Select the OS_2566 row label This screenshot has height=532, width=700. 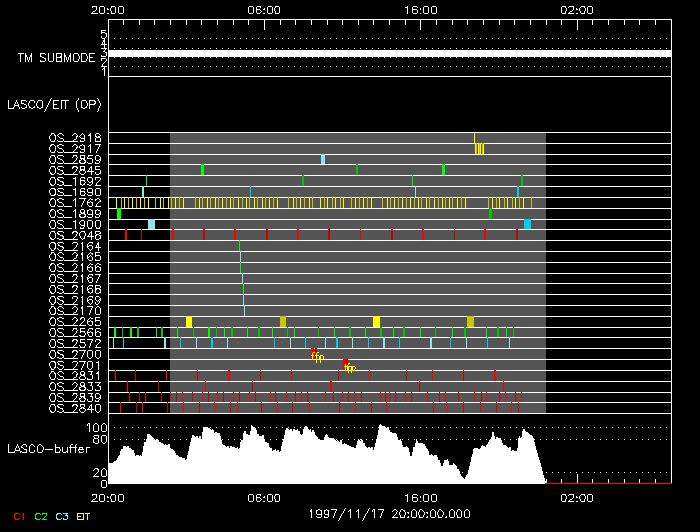click(75, 333)
